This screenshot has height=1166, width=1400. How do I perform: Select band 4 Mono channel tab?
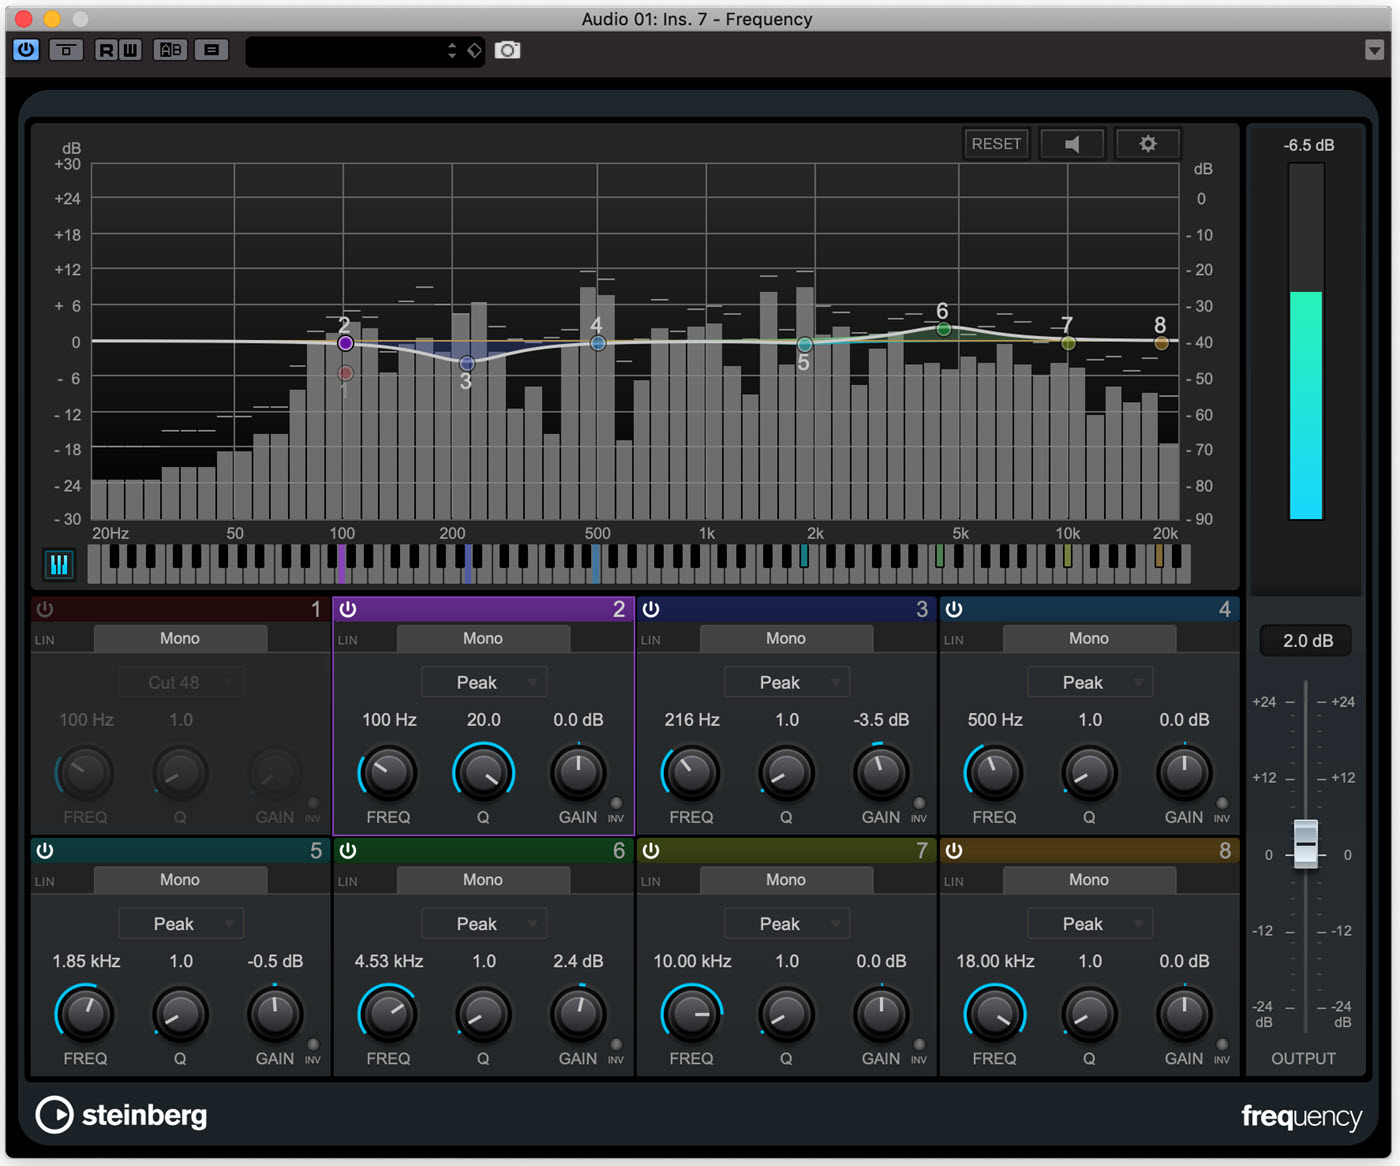point(1088,639)
